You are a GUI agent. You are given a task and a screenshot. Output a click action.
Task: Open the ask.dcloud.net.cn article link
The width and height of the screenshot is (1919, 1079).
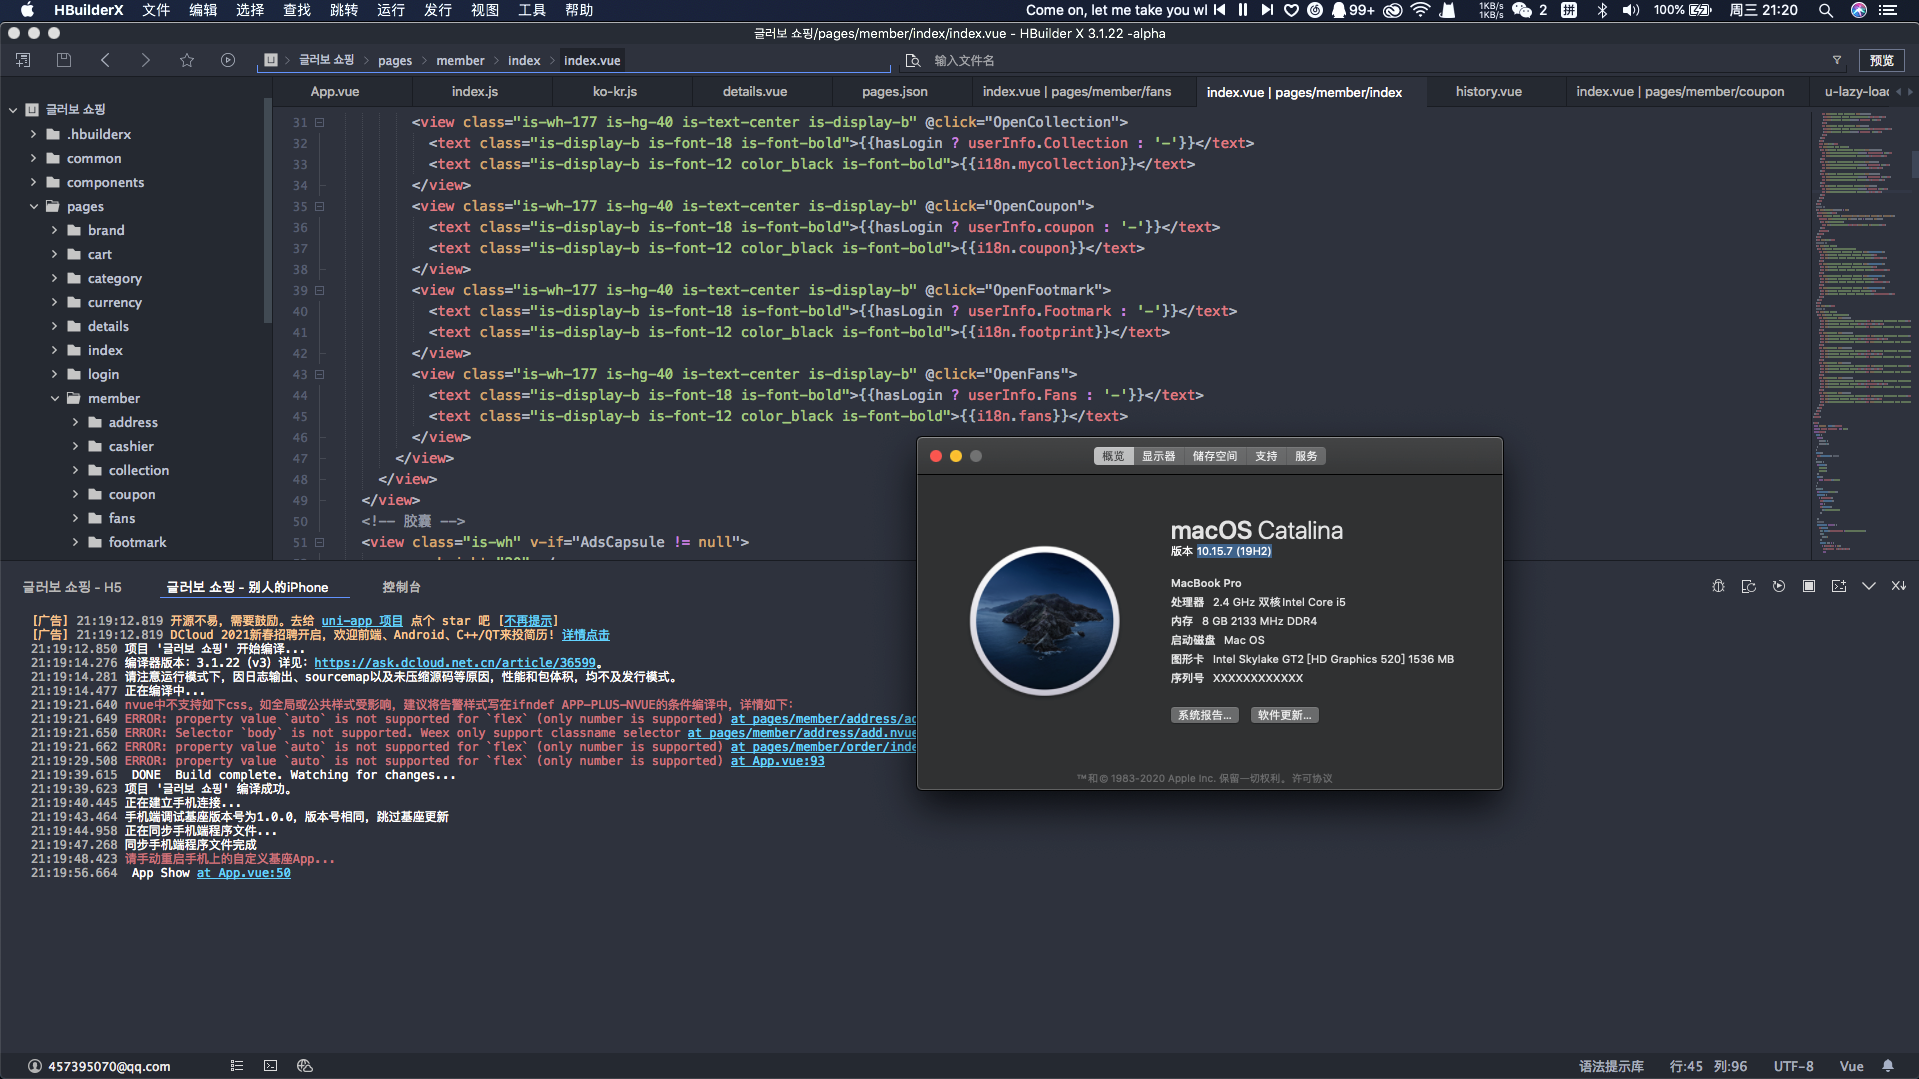point(455,662)
